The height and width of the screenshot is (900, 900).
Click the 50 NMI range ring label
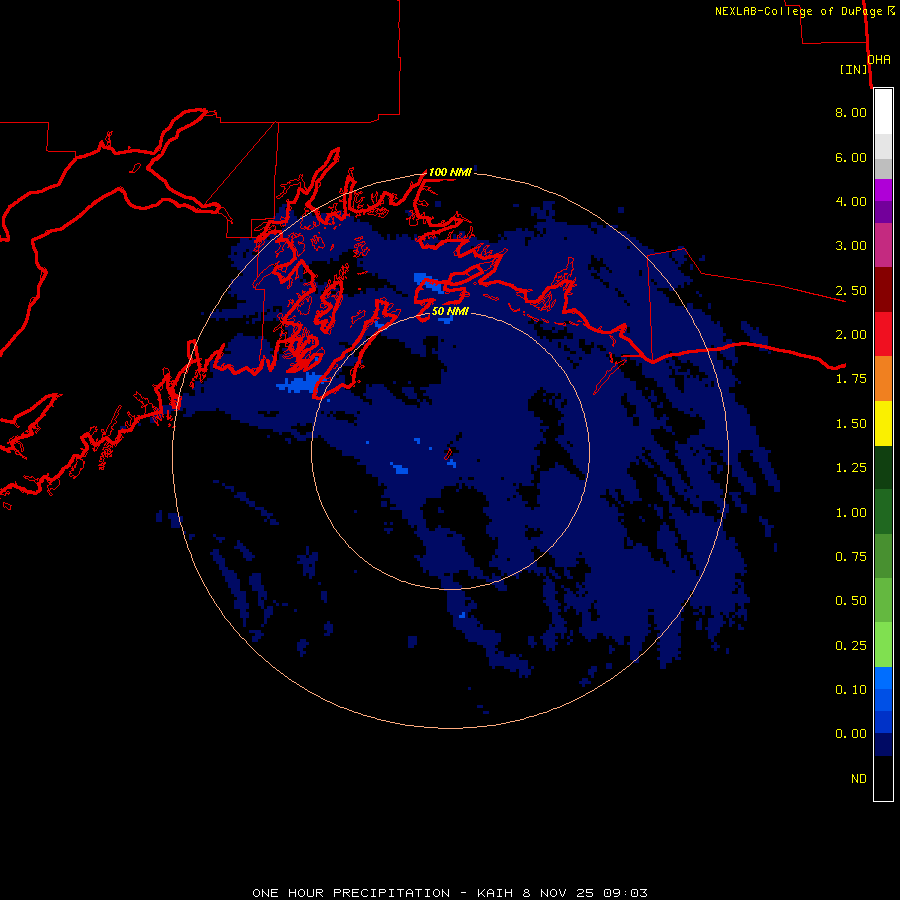click(450, 311)
